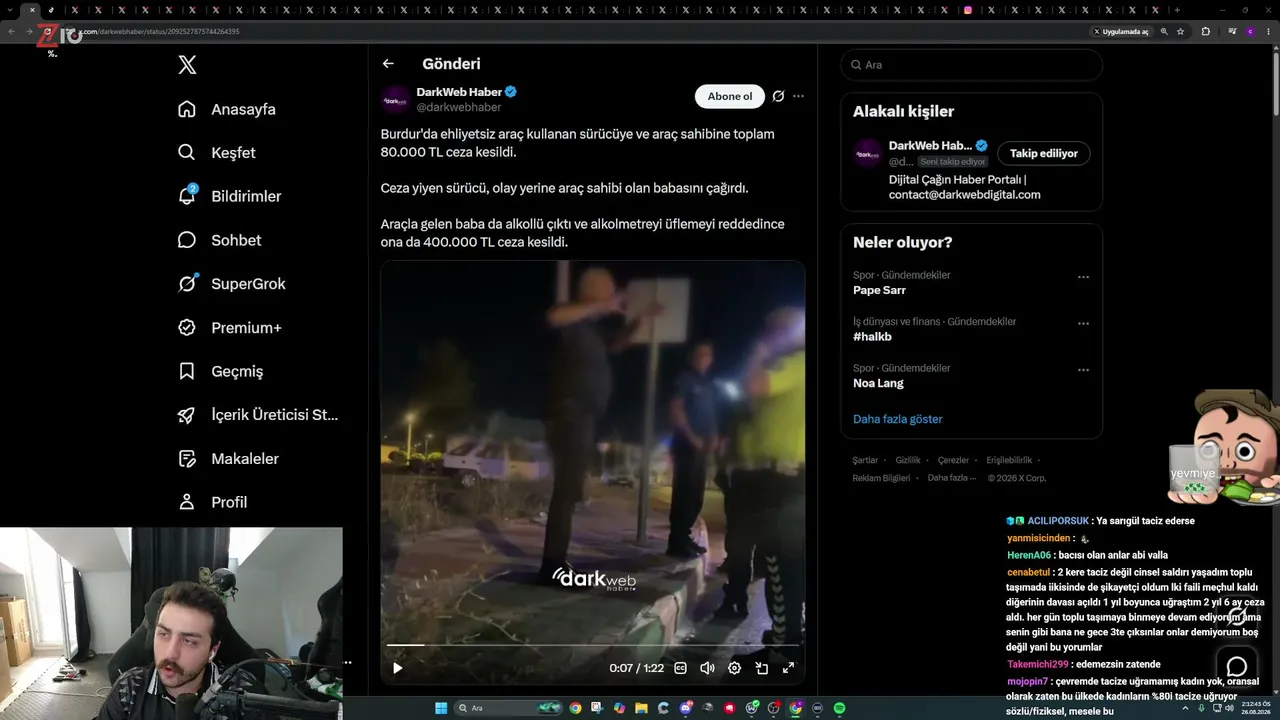Image resolution: width=1280 pixels, height=720 pixels.
Task: Open the Gizlilik footer link
Action: (908, 460)
